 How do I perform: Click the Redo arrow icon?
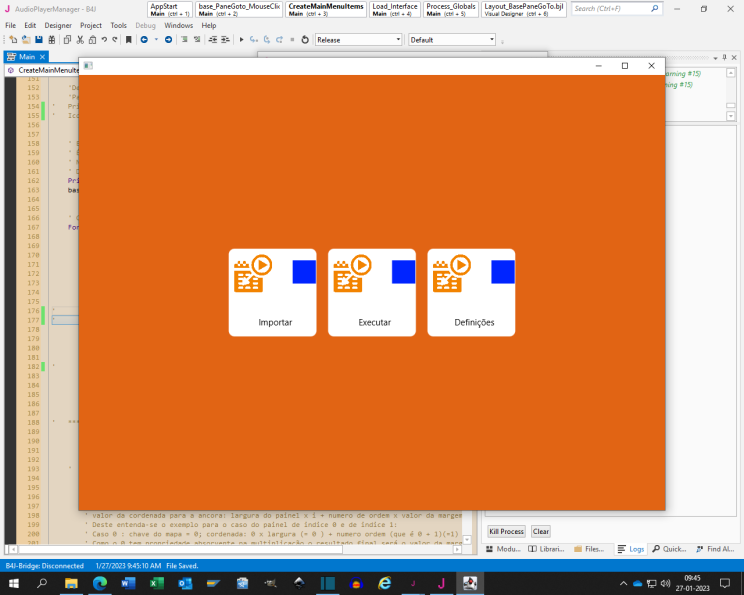coord(115,40)
